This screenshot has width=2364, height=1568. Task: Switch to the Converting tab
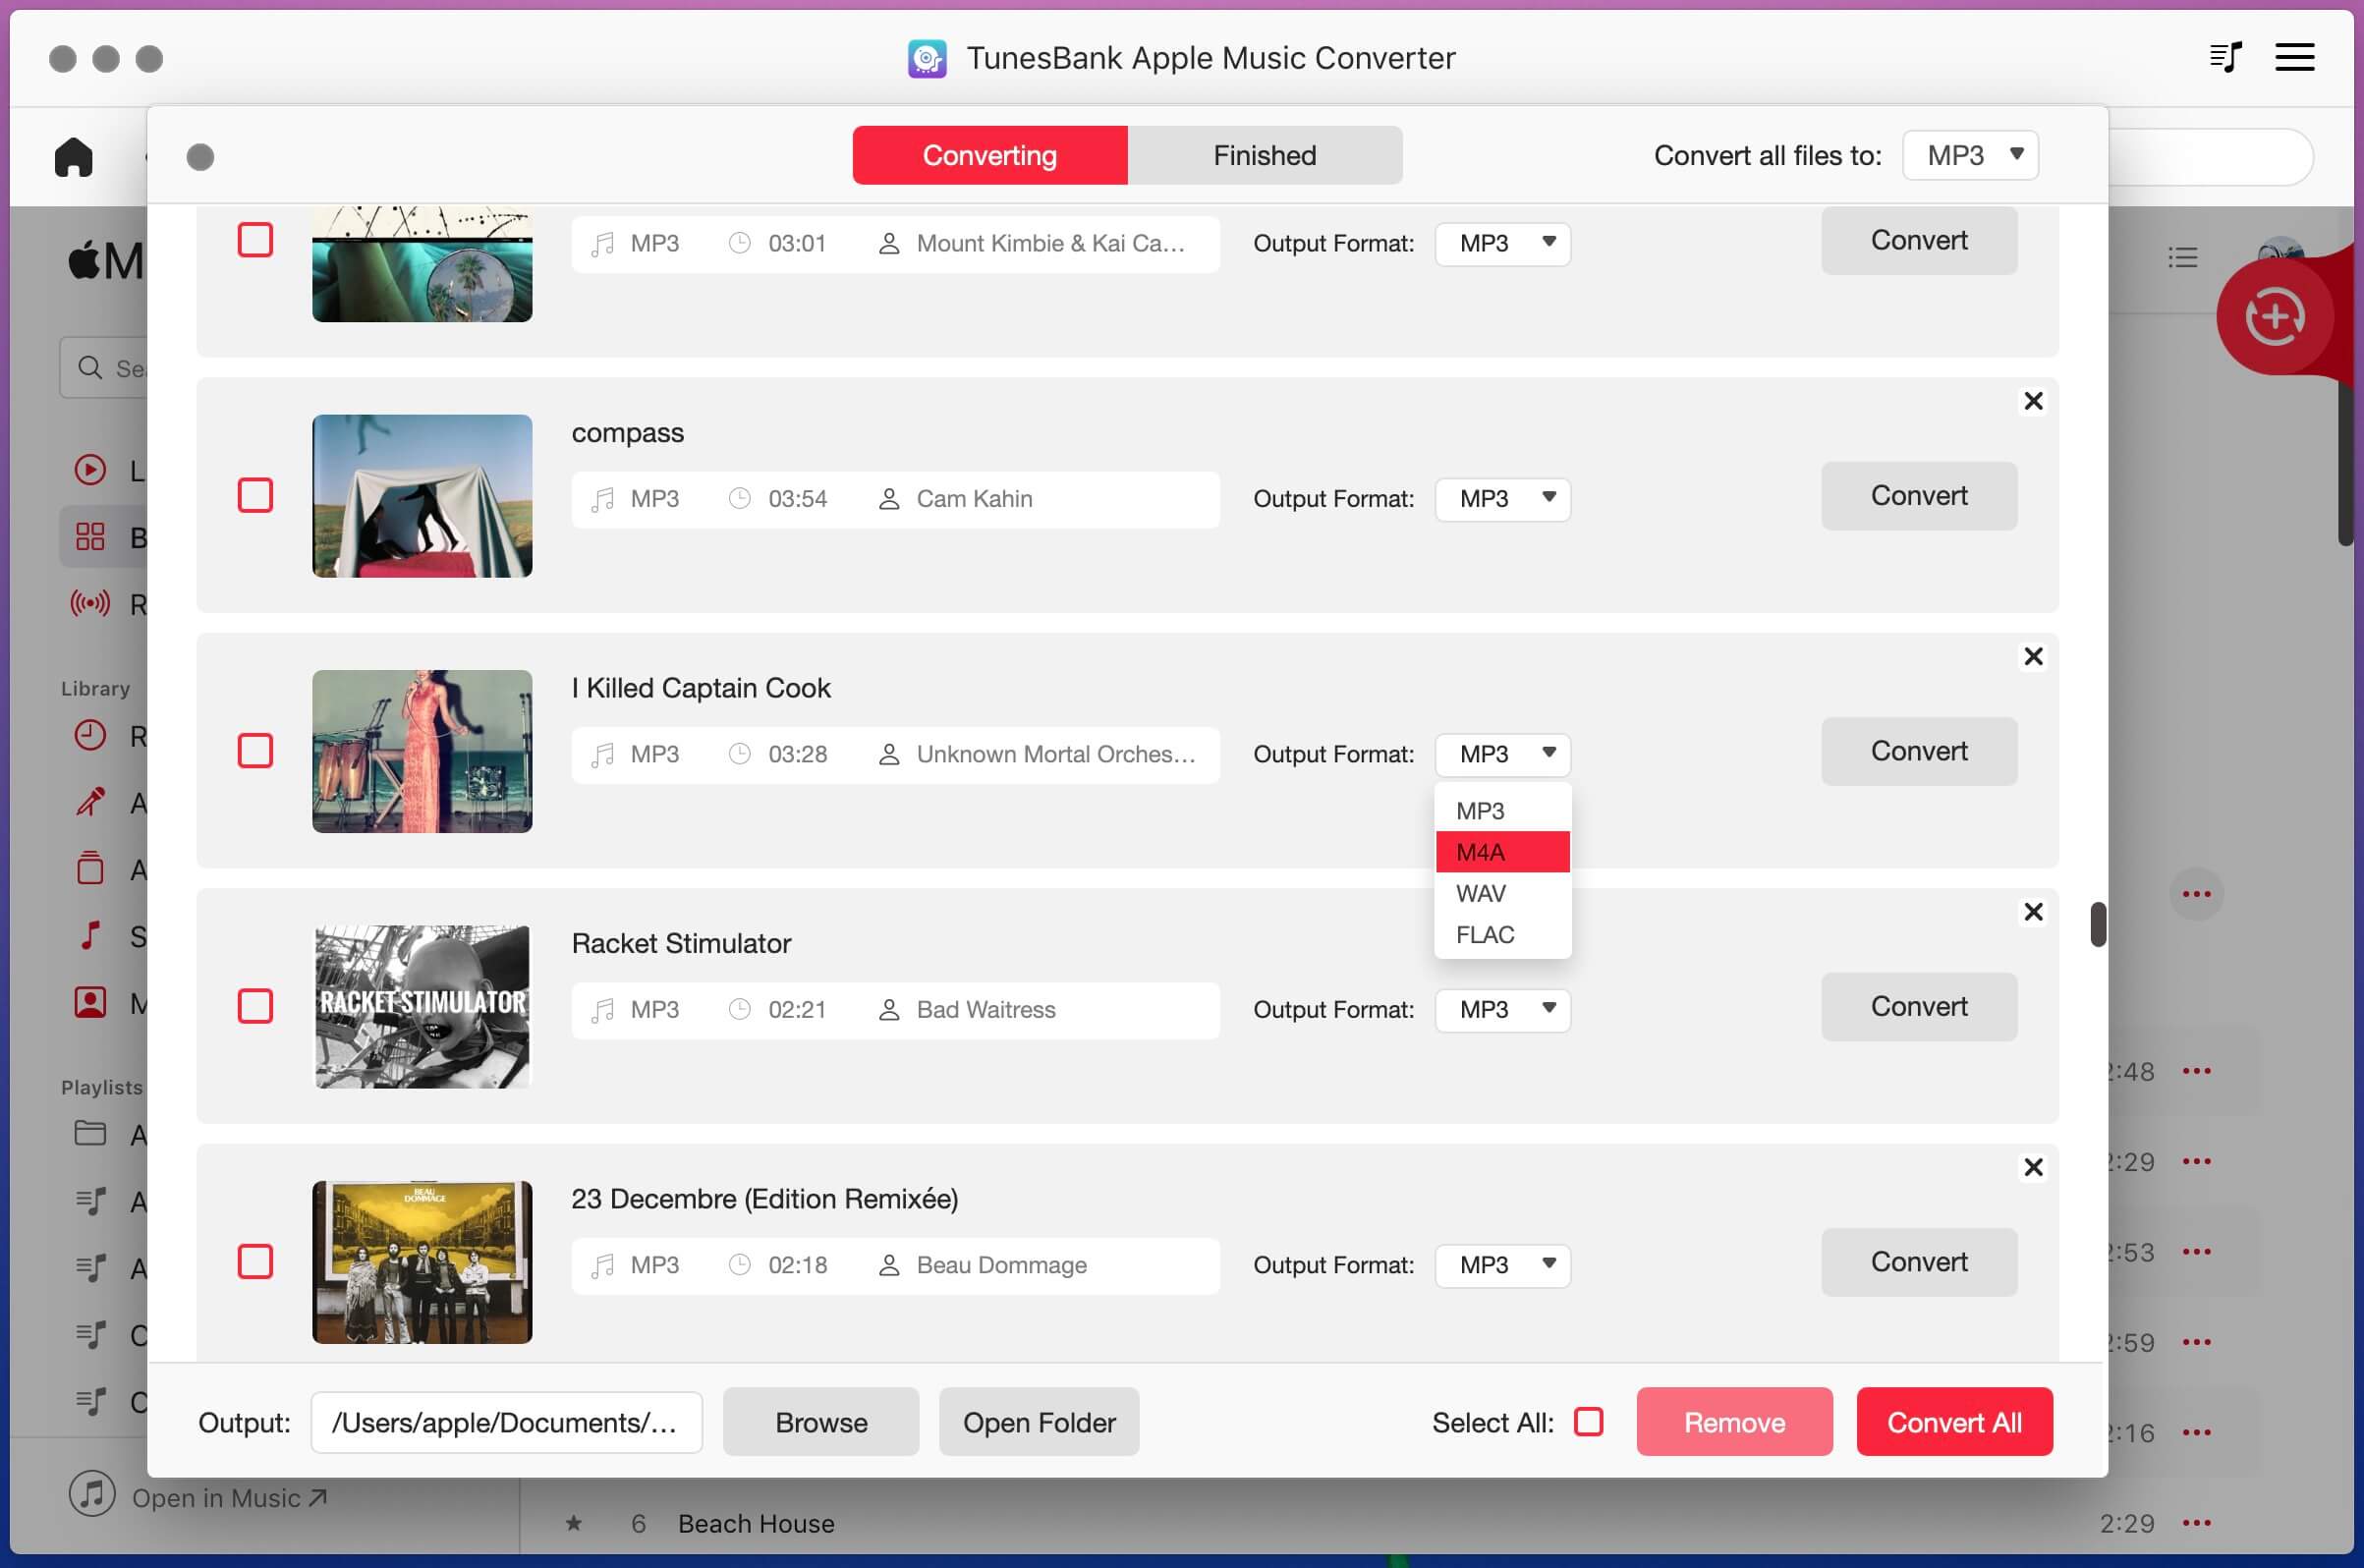click(x=990, y=155)
